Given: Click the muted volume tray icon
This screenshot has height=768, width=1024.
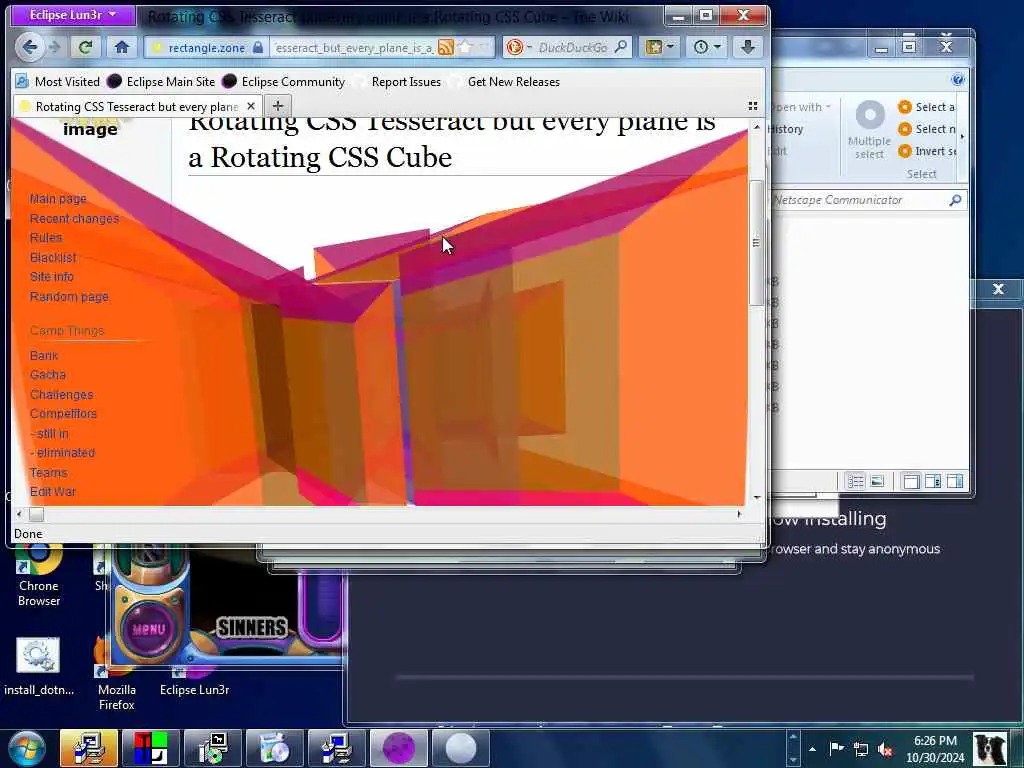Looking at the screenshot, I should [x=885, y=750].
